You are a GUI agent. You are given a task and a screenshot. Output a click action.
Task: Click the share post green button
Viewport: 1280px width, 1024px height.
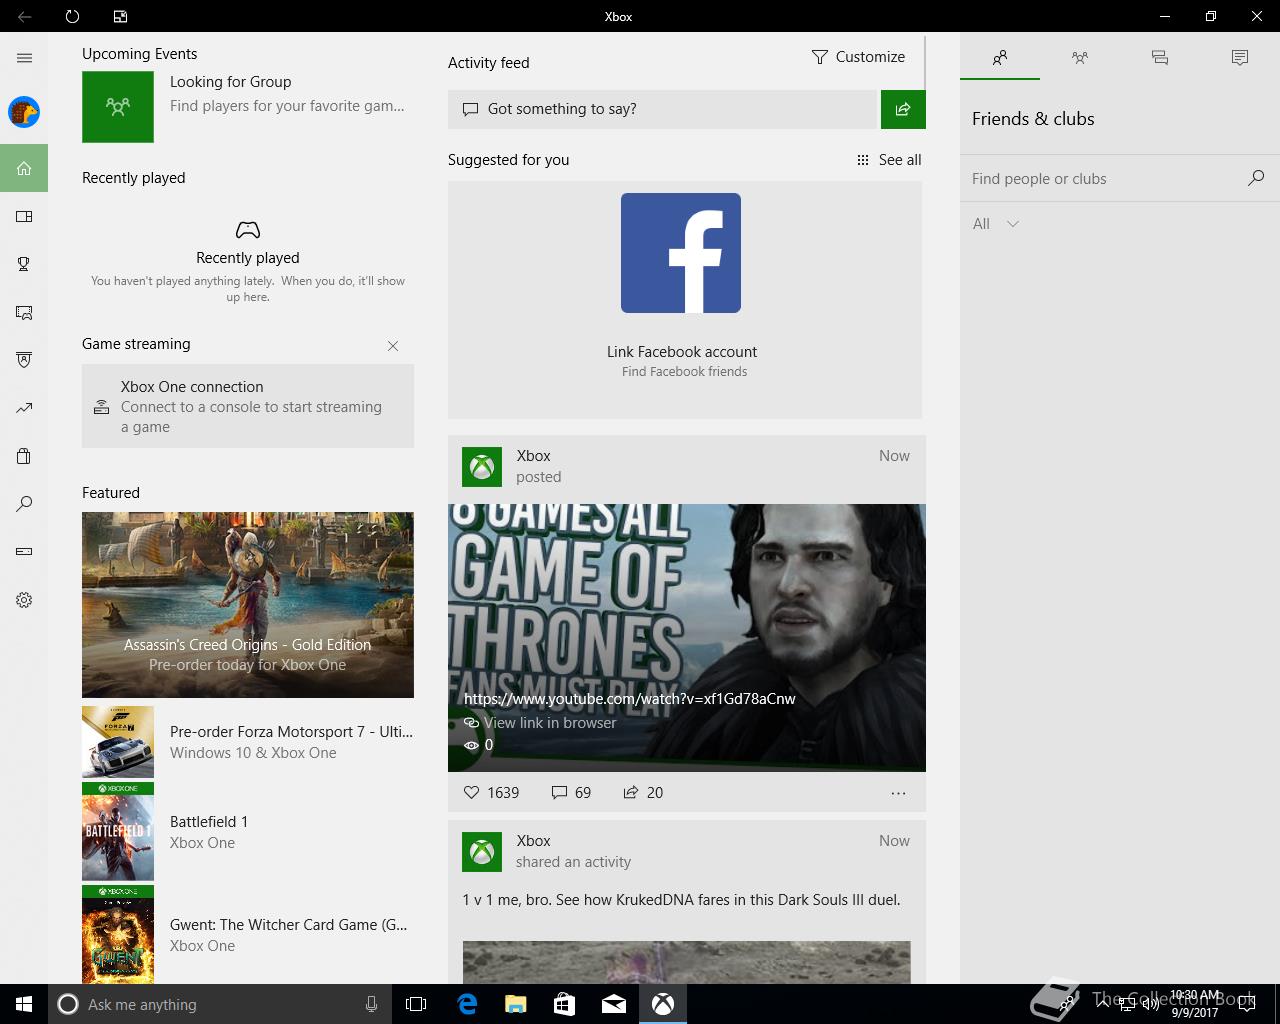click(x=903, y=109)
